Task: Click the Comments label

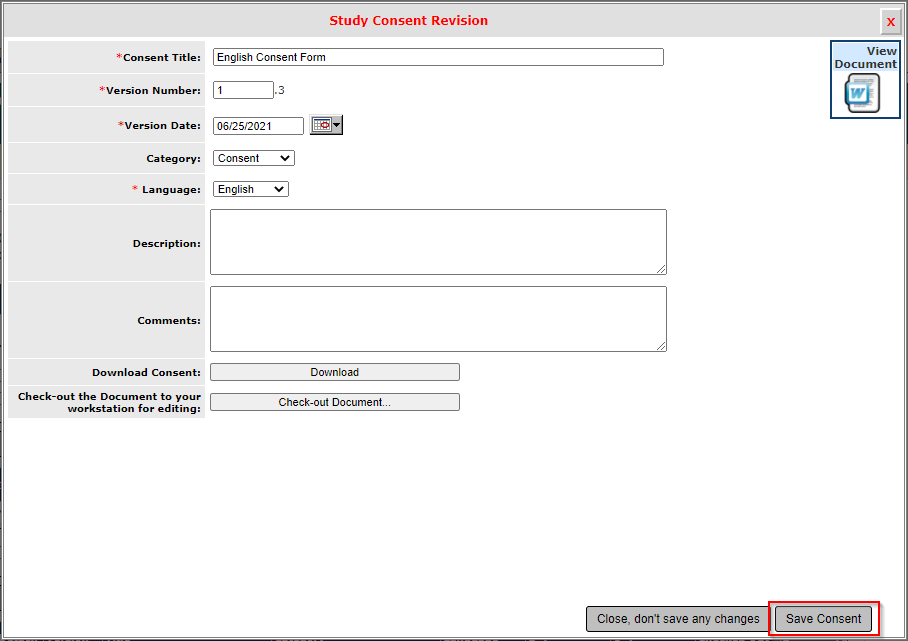Action: pyautogui.click(x=169, y=321)
